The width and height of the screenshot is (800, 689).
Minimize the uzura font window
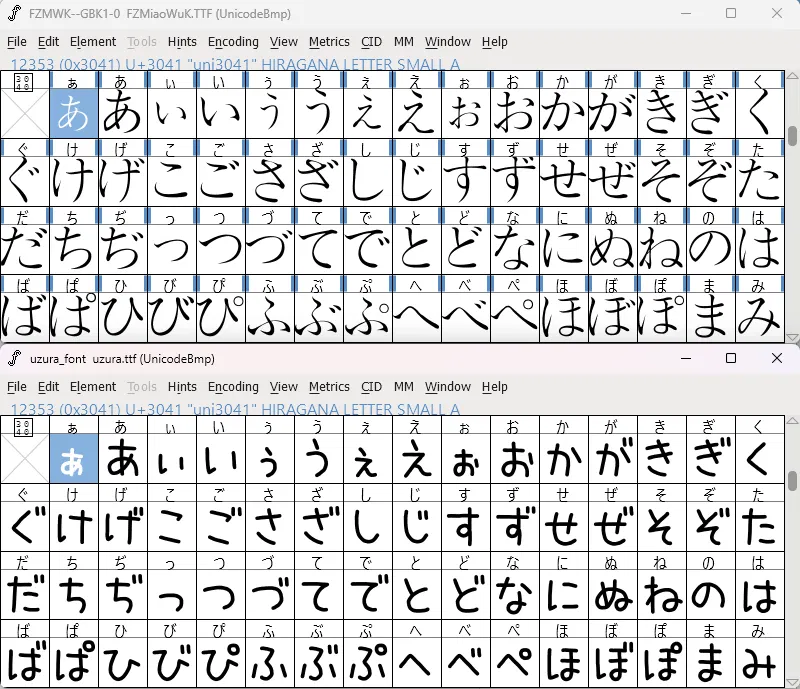685,358
